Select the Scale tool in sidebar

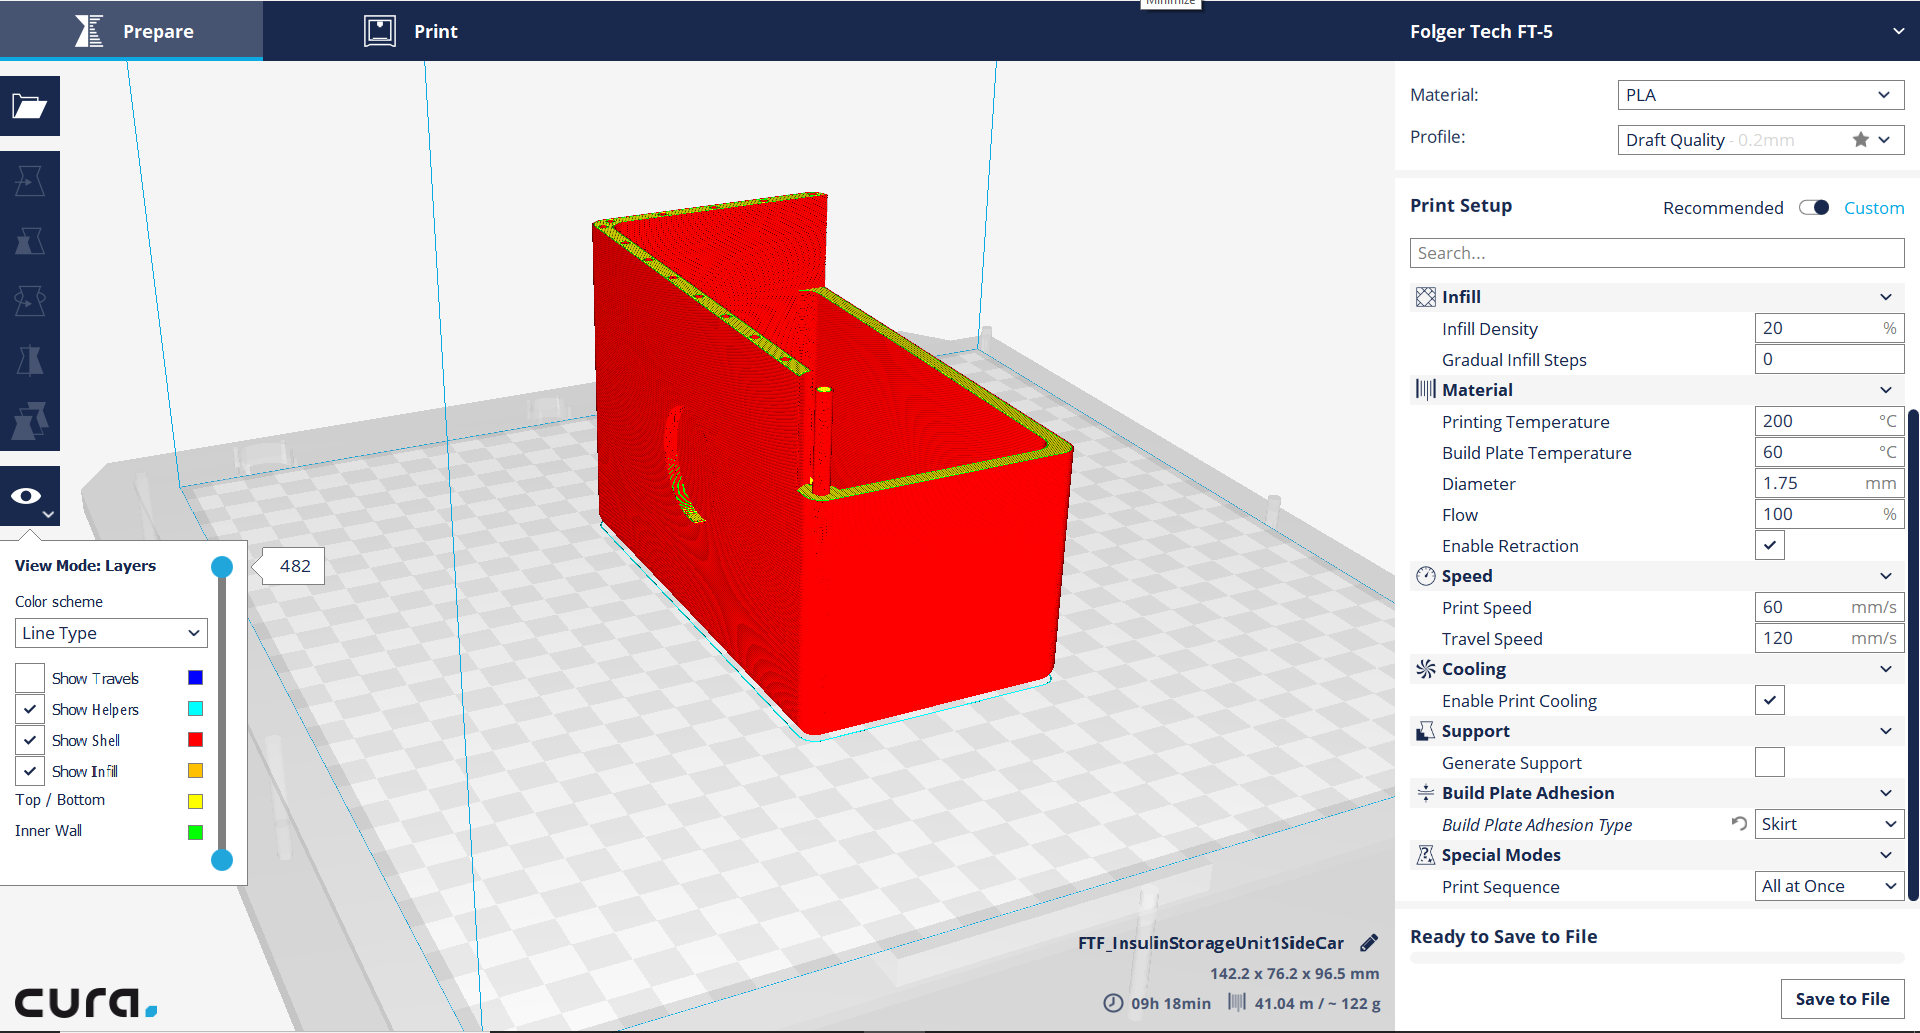(30, 241)
